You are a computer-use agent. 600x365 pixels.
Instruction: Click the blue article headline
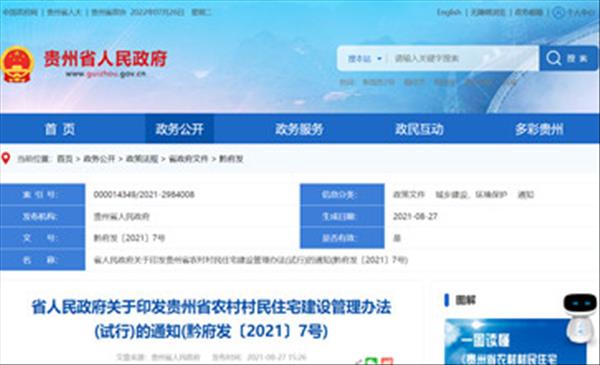click(211, 319)
